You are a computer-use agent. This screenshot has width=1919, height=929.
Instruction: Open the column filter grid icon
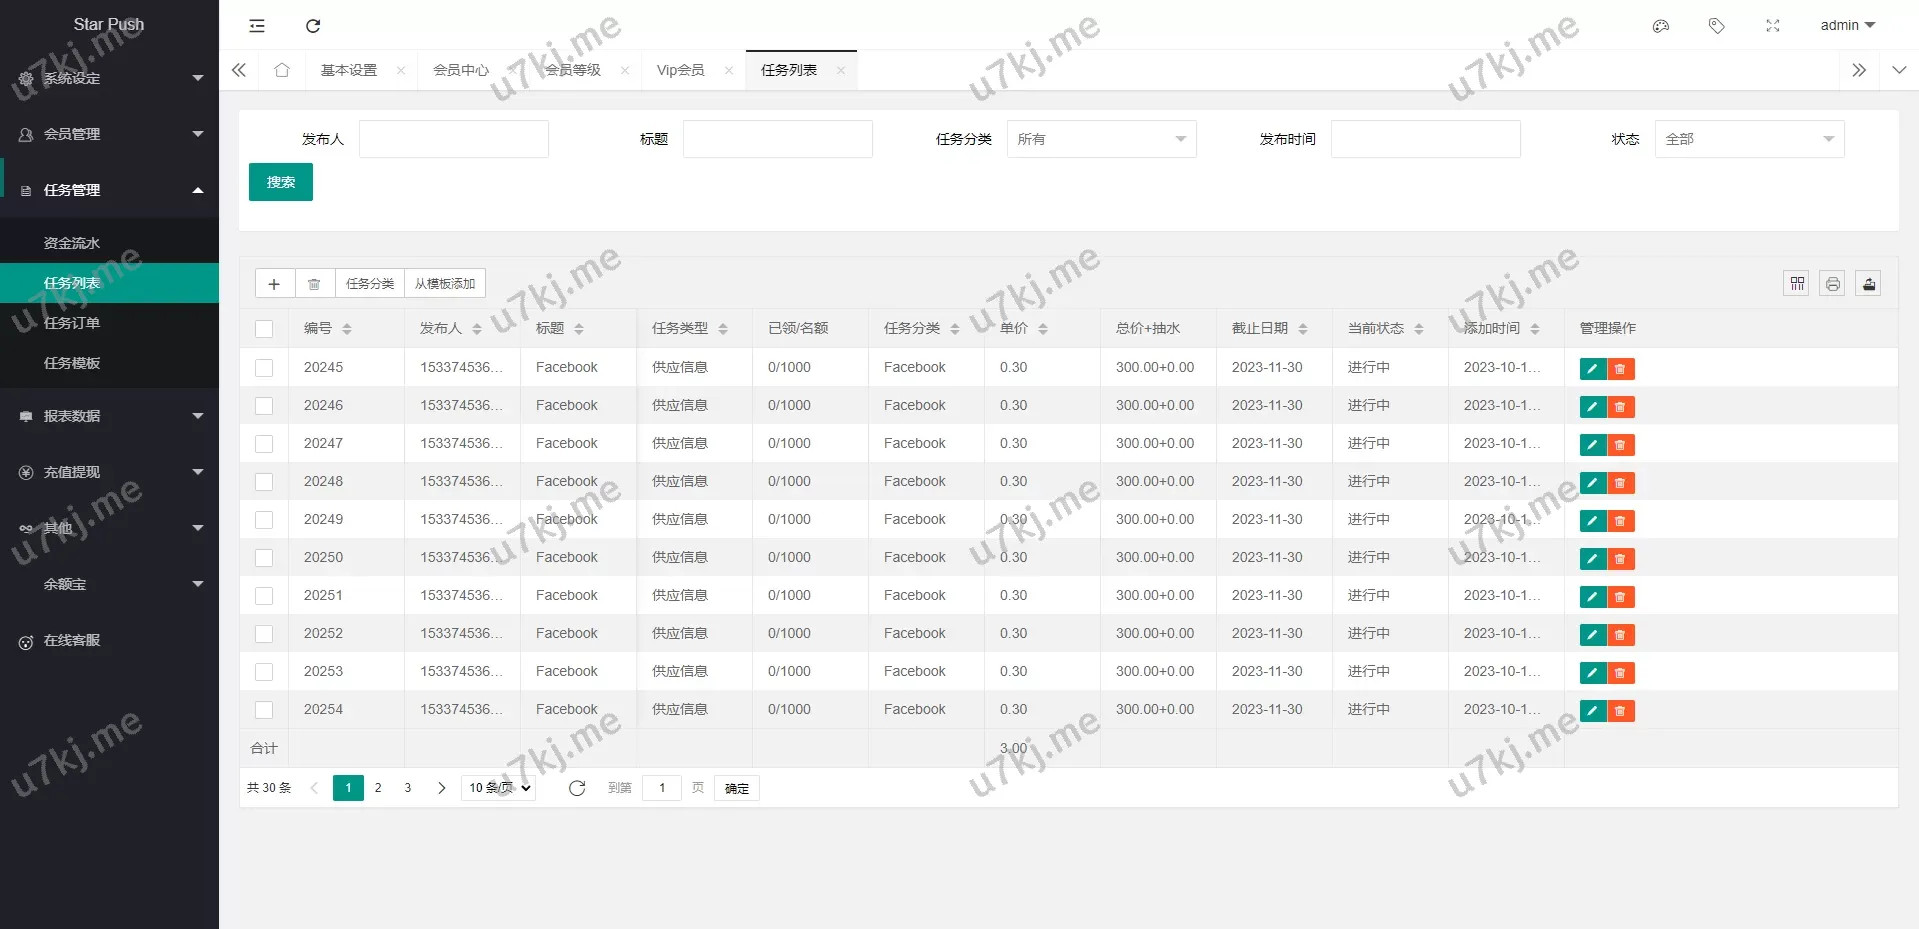[1797, 284]
